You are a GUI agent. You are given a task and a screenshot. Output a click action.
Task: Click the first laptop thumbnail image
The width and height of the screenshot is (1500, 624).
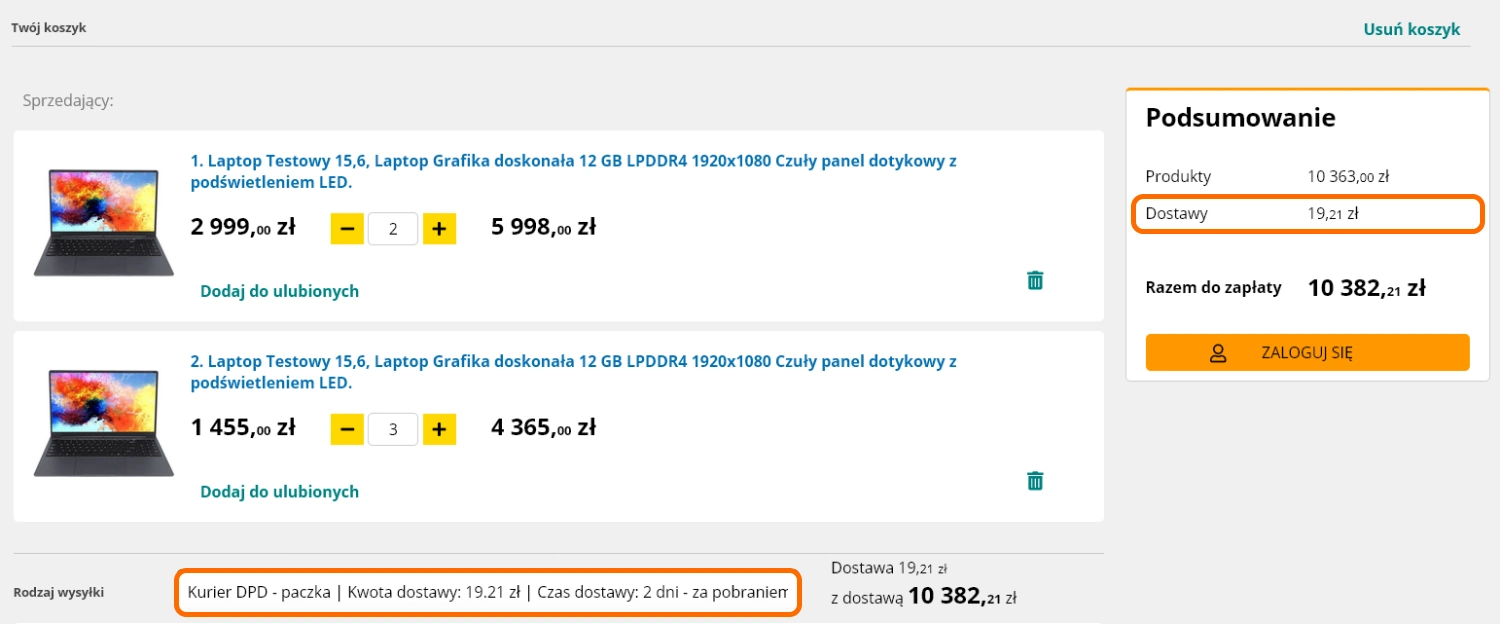[x=103, y=222]
